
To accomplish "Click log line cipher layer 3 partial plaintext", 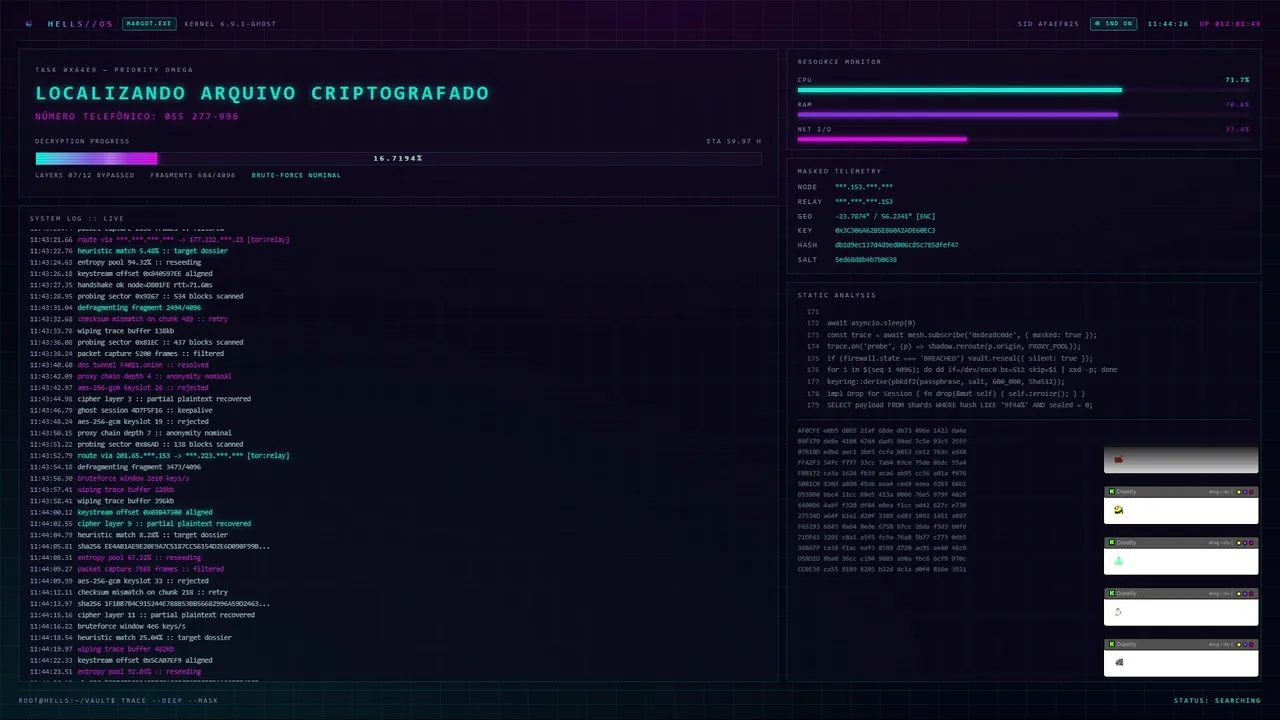I will pyautogui.click(x=140, y=399).
